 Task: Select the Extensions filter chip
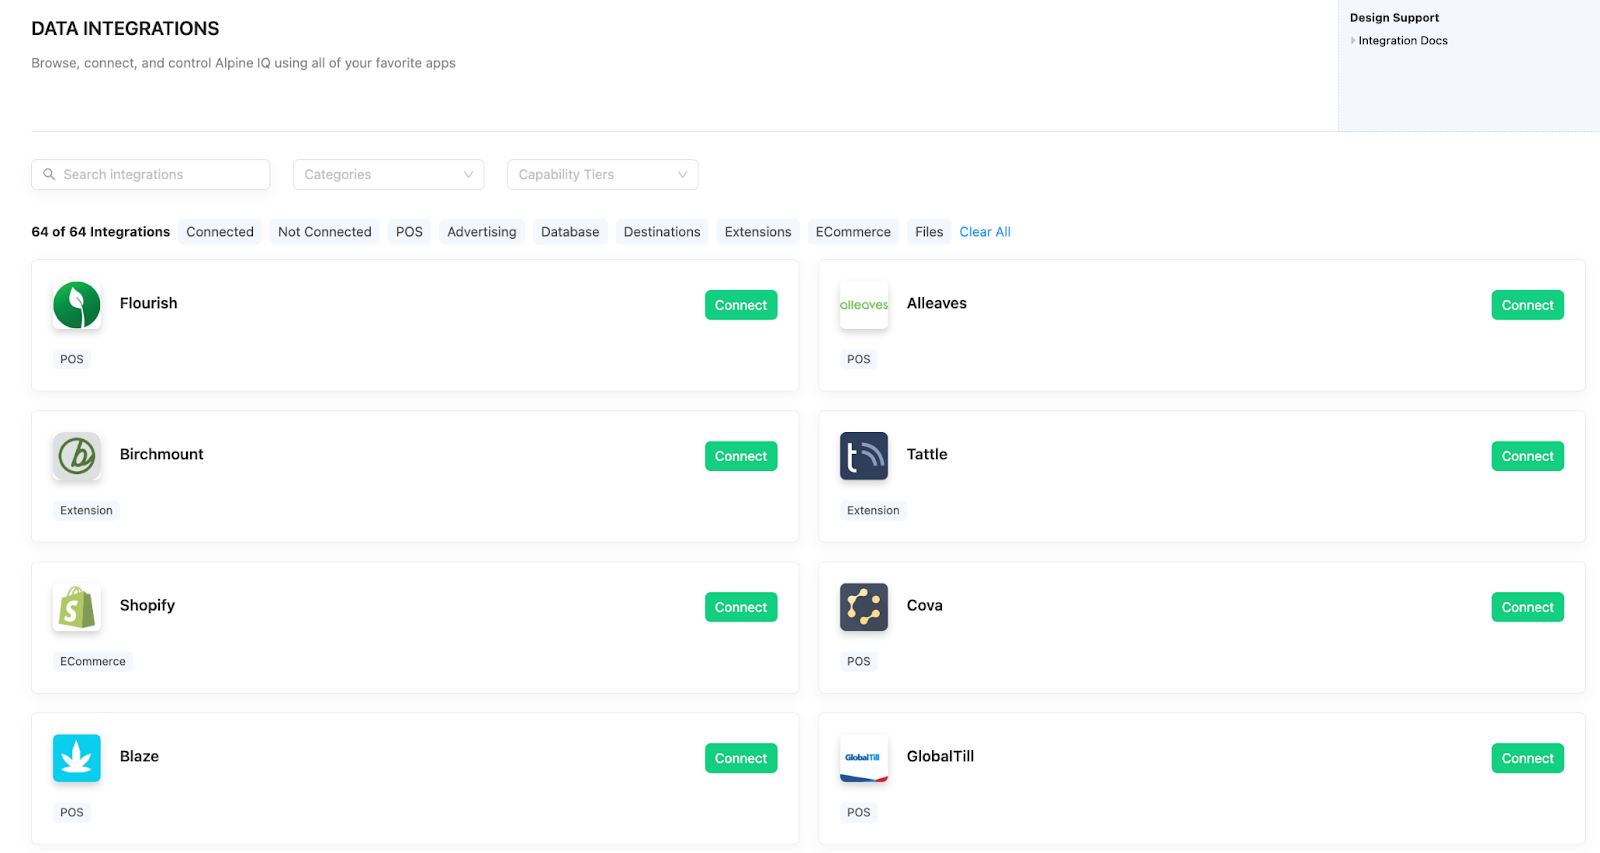[x=758, y=232]
